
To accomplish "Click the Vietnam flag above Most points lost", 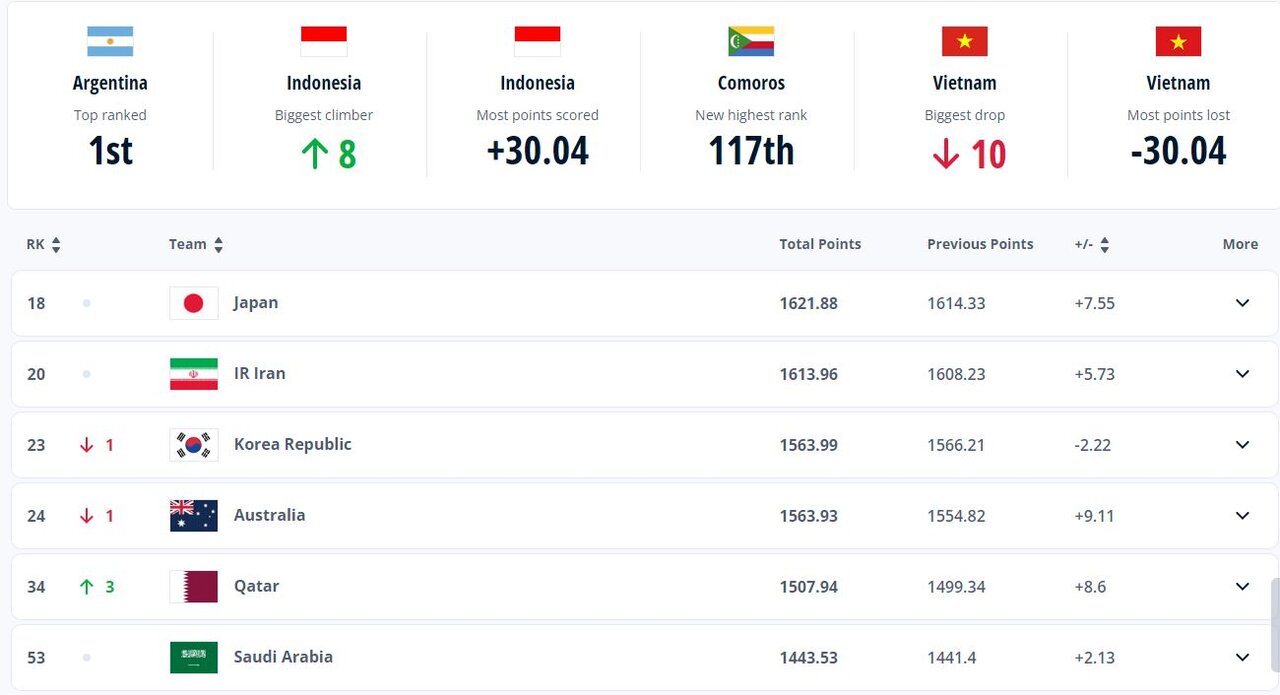I will 1178,41.
